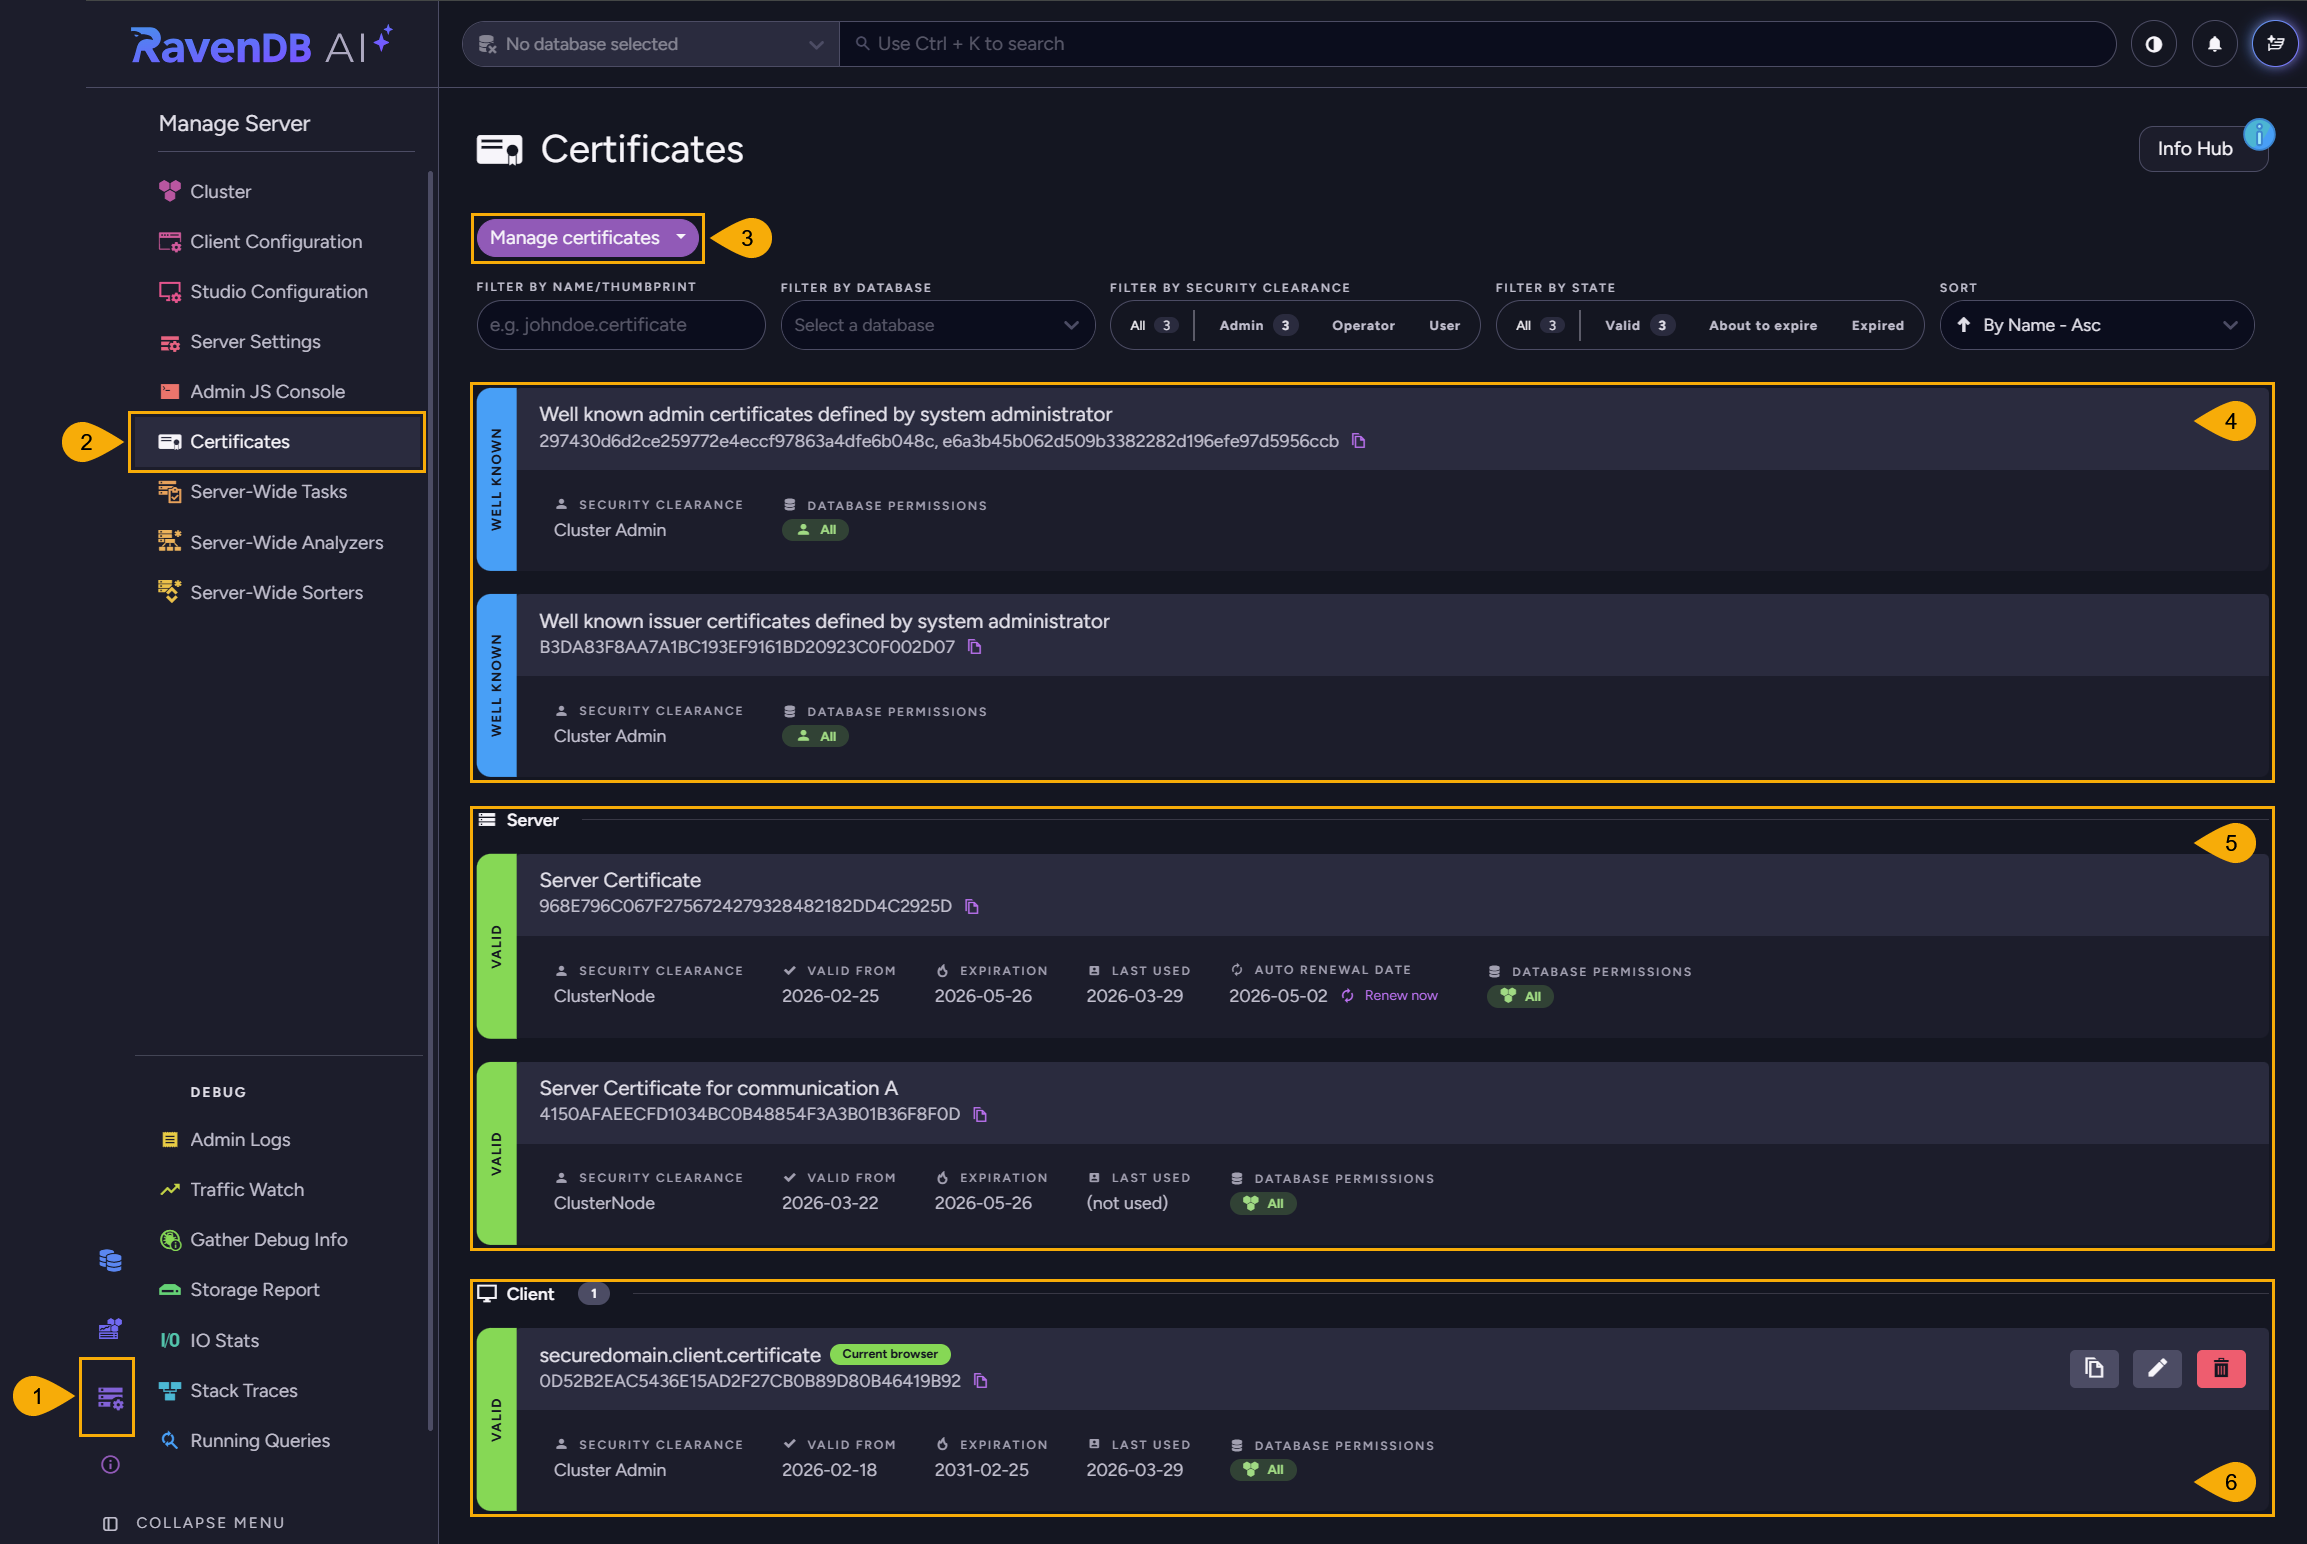Click Renew now for the Server Certificate
2307x1544 pixels.
click(x=1399, y=995)
